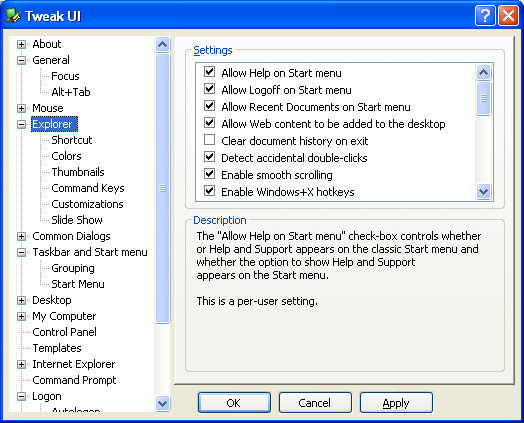Uncheck Enable Windows+X hotkeys
This screenshot has height=423, width=524.
pos(210,191)
